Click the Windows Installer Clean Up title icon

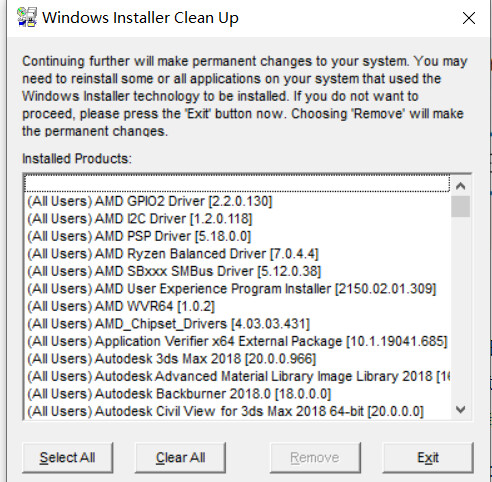coord(27,17)
